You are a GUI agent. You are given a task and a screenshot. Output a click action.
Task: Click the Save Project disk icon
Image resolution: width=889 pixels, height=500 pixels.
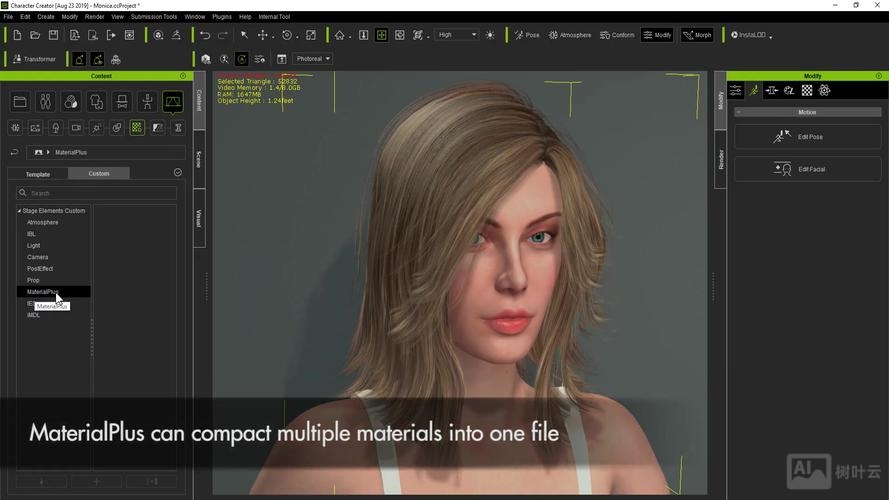53,35
